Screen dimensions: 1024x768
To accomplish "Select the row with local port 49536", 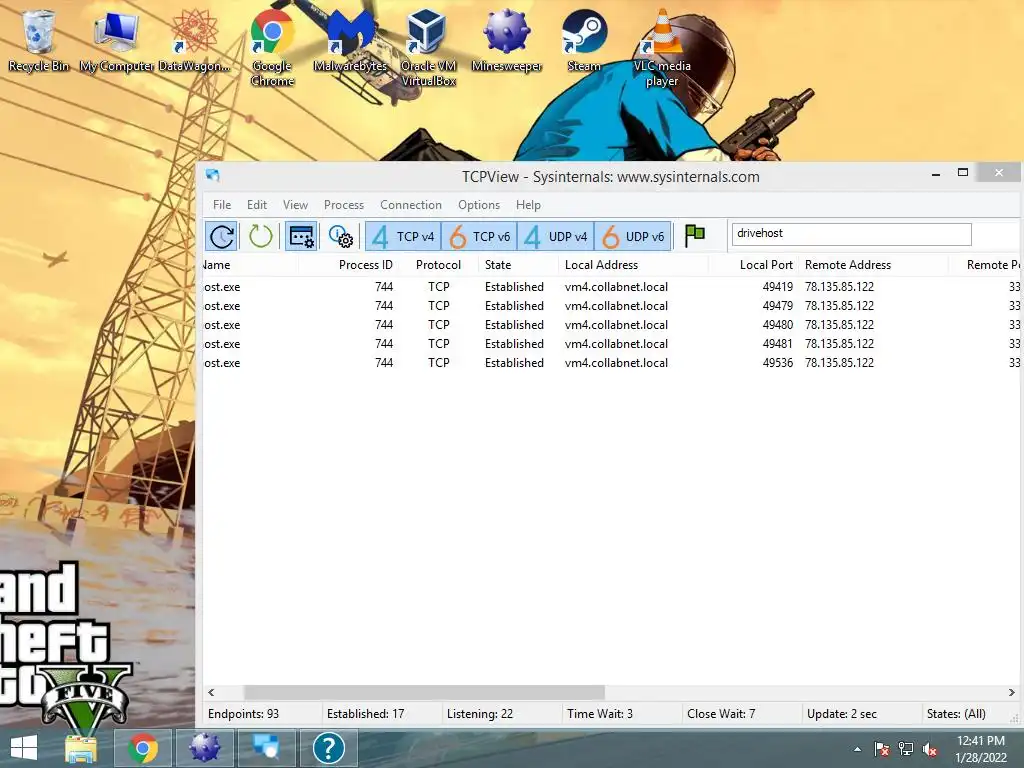I will pos(611,362).
